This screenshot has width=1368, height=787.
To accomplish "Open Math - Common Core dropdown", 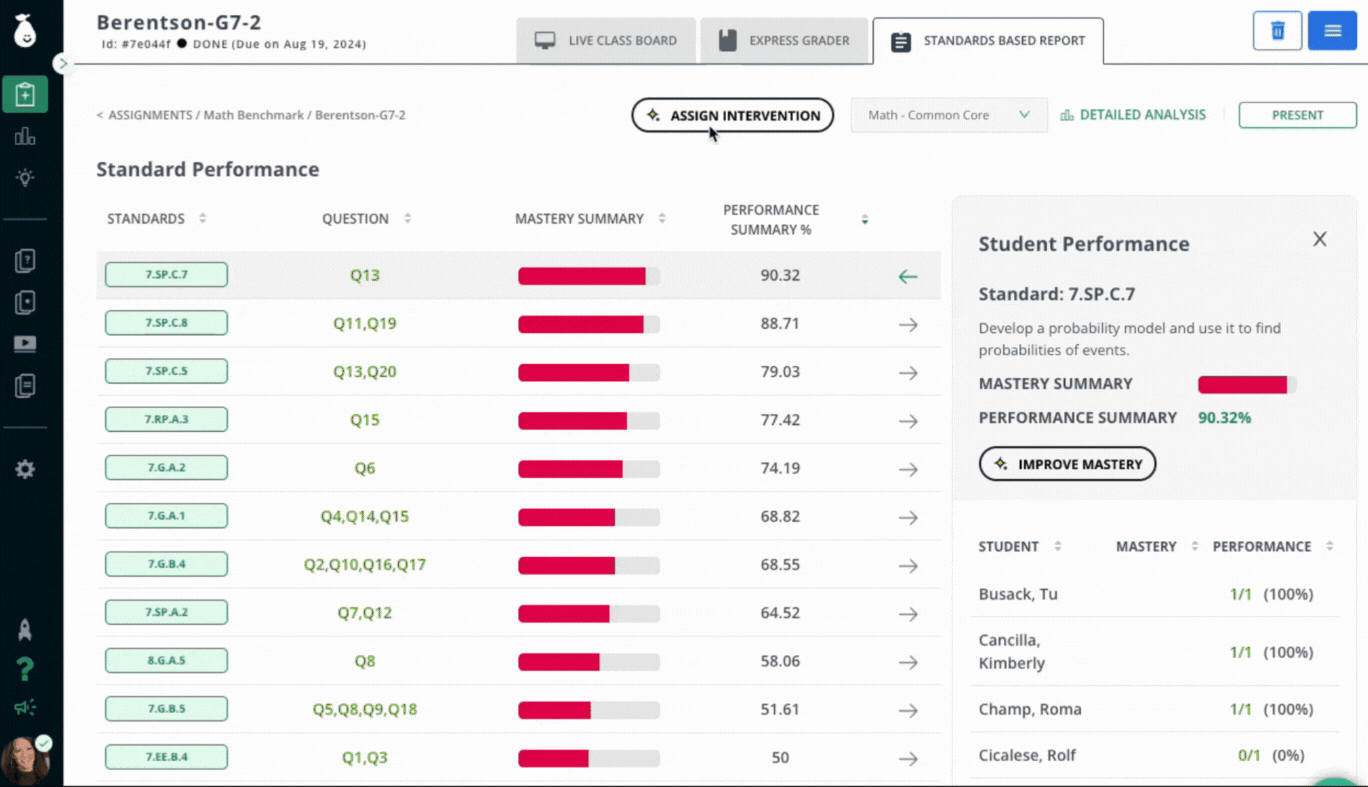I will [949, 115].
